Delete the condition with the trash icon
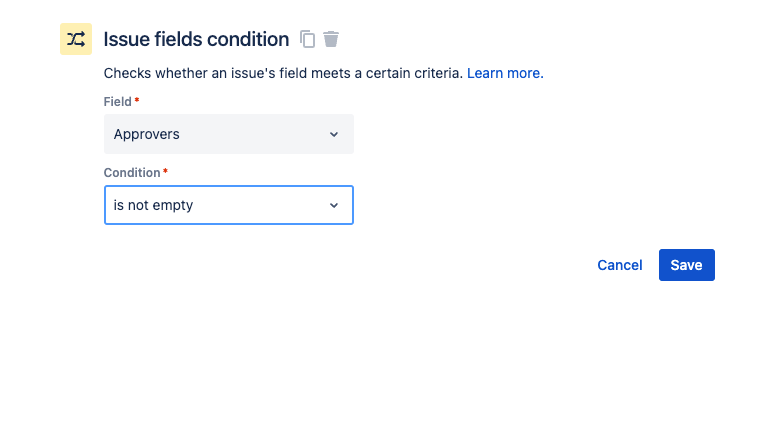The height and width of the screenshot is (444, 777). click(331, 39)
